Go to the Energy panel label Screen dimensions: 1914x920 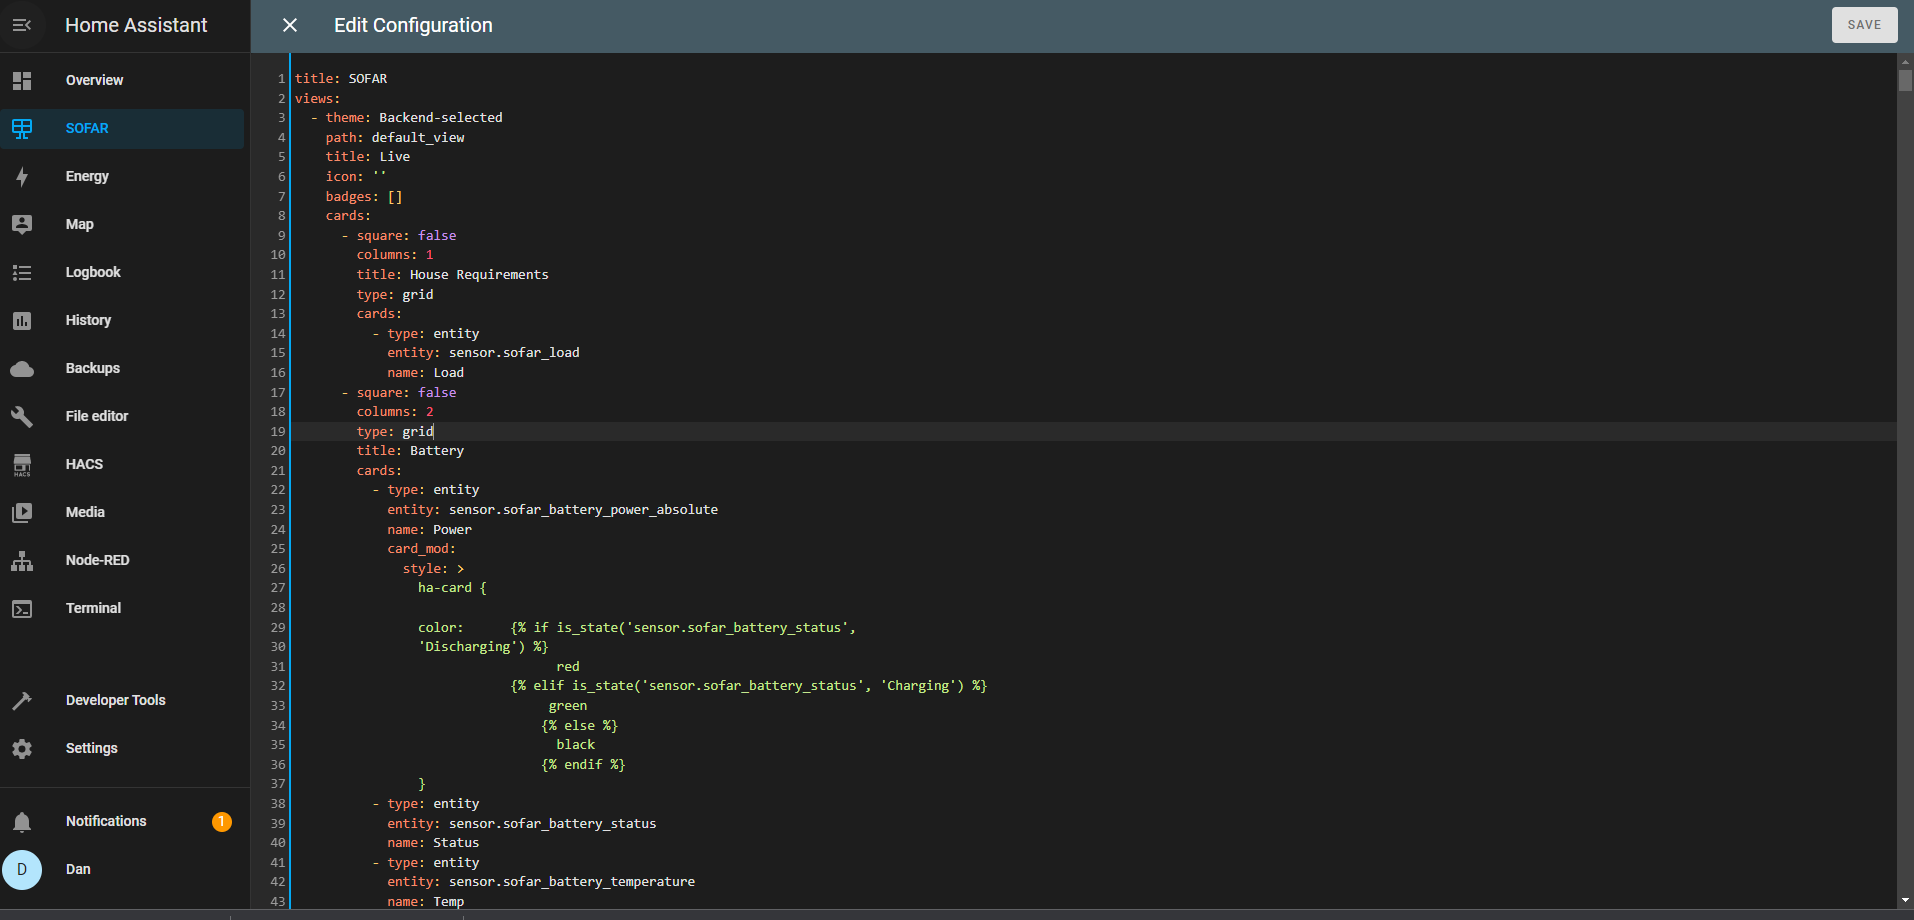tap(87, 176)
